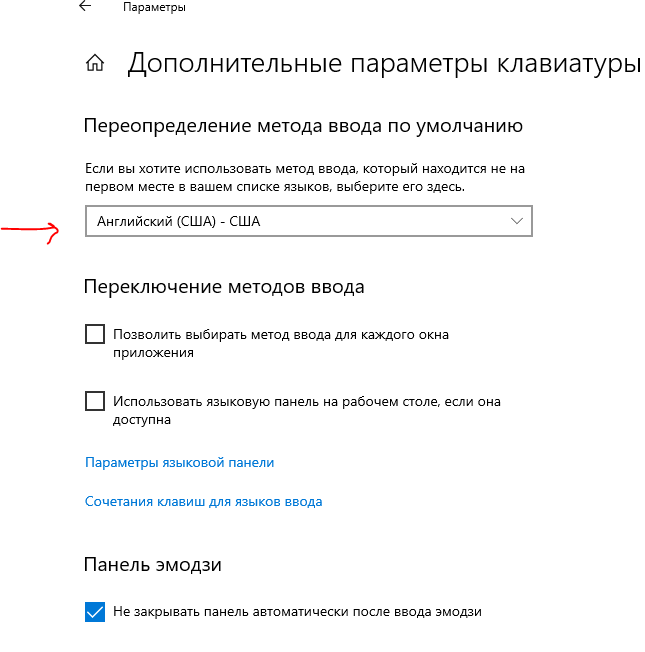
Task: Click the "Панель эмодзи" section heading
Action: tap(153, 565)
